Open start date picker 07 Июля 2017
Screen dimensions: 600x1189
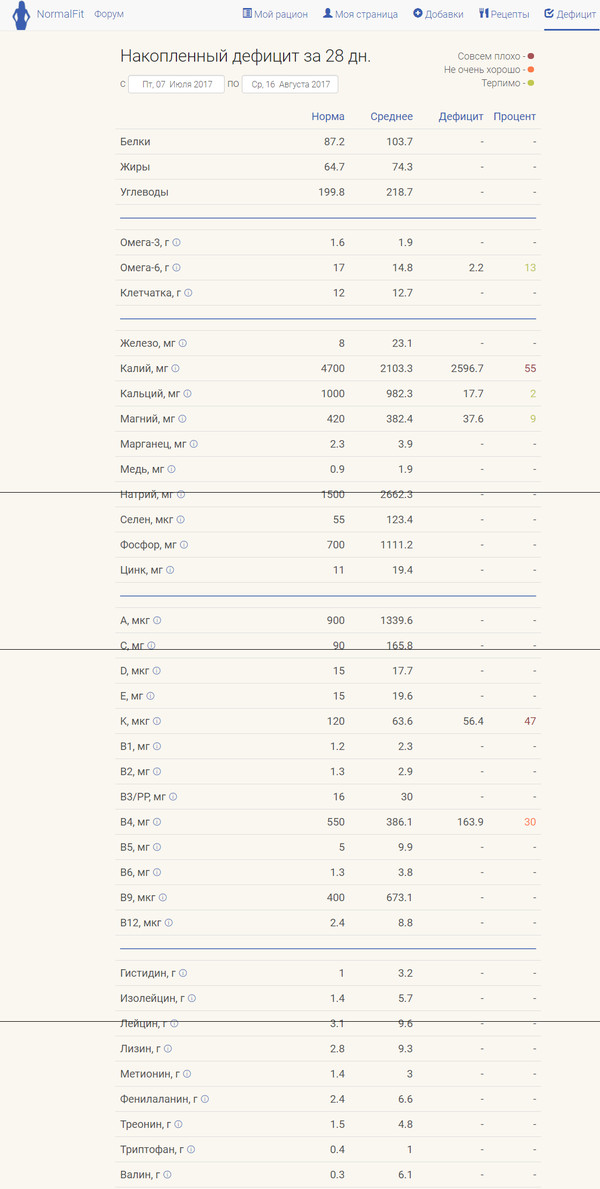(177, 85)
